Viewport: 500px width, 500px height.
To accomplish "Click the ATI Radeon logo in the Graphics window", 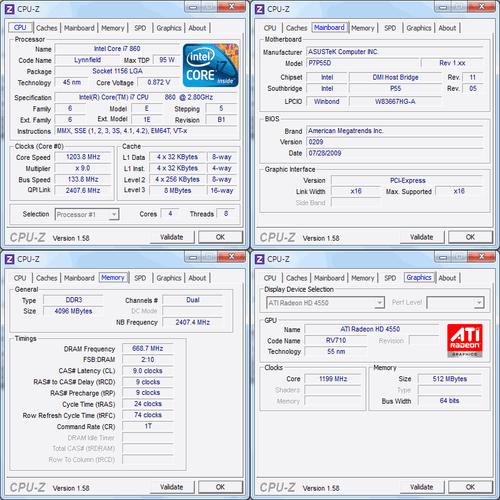I will coord(465,340).
